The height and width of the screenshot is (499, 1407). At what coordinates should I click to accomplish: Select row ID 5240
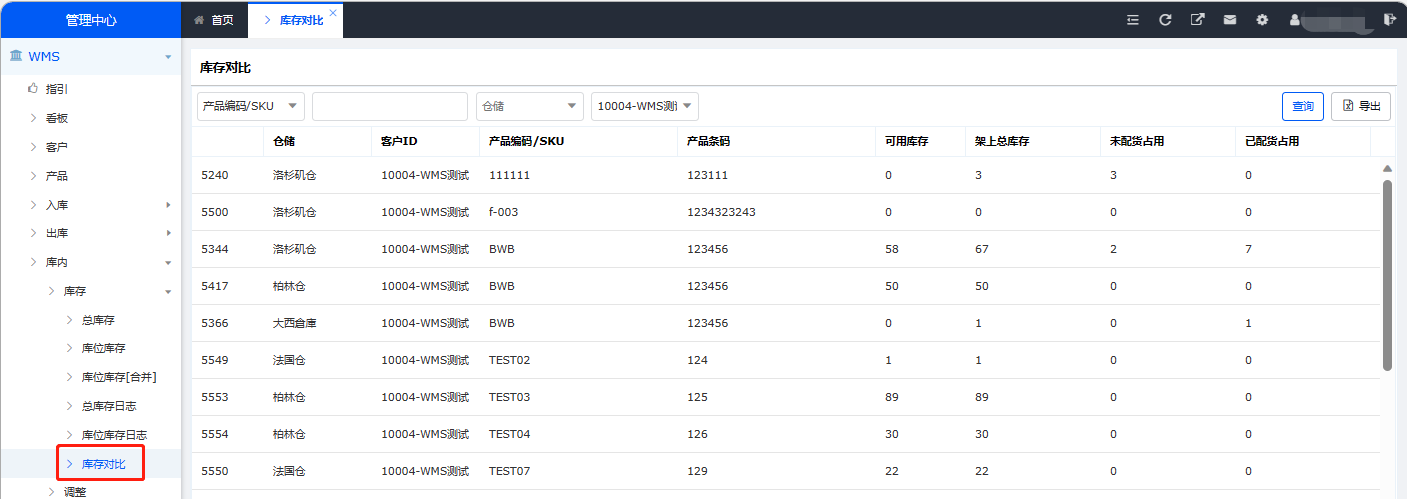215,175
